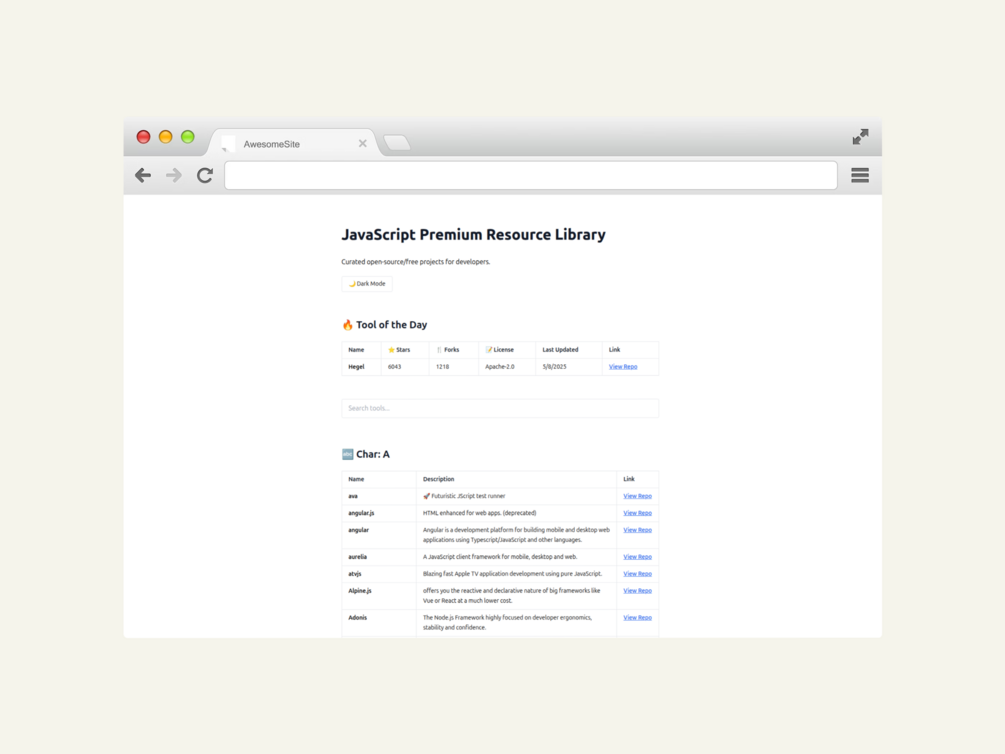Click the HTML enhanced for web apps description
Image resolution: width=1005 pixels, height=754 pixels.
coord(479,513)
